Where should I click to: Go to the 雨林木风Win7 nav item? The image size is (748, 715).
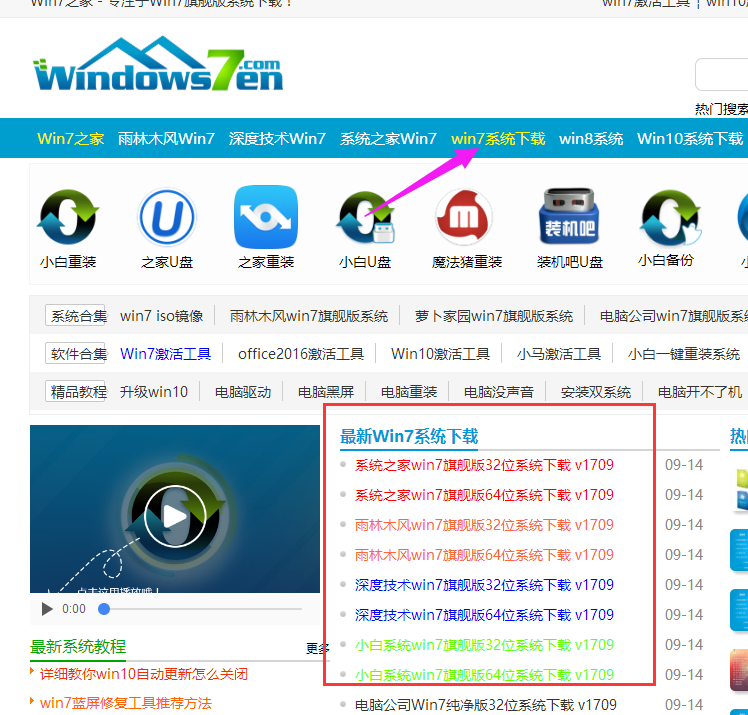pos(166,138)
